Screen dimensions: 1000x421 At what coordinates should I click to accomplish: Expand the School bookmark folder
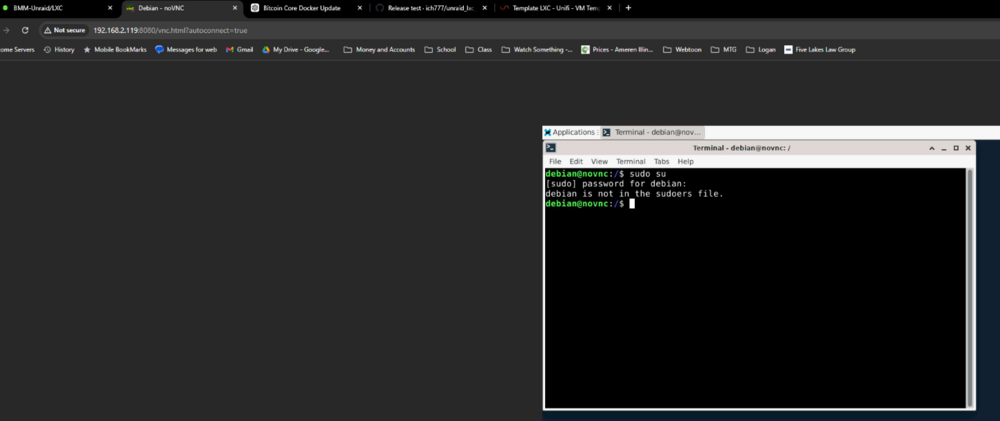coord(440,50)
